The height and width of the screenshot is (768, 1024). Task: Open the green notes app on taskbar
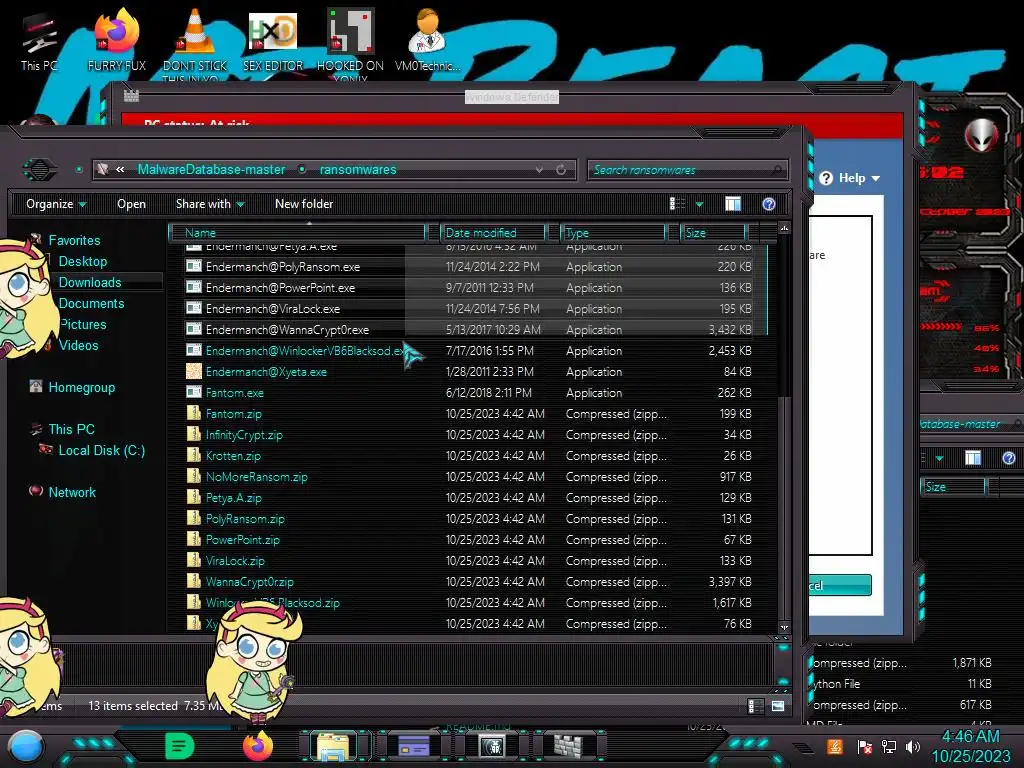click(x=180, y=746)
